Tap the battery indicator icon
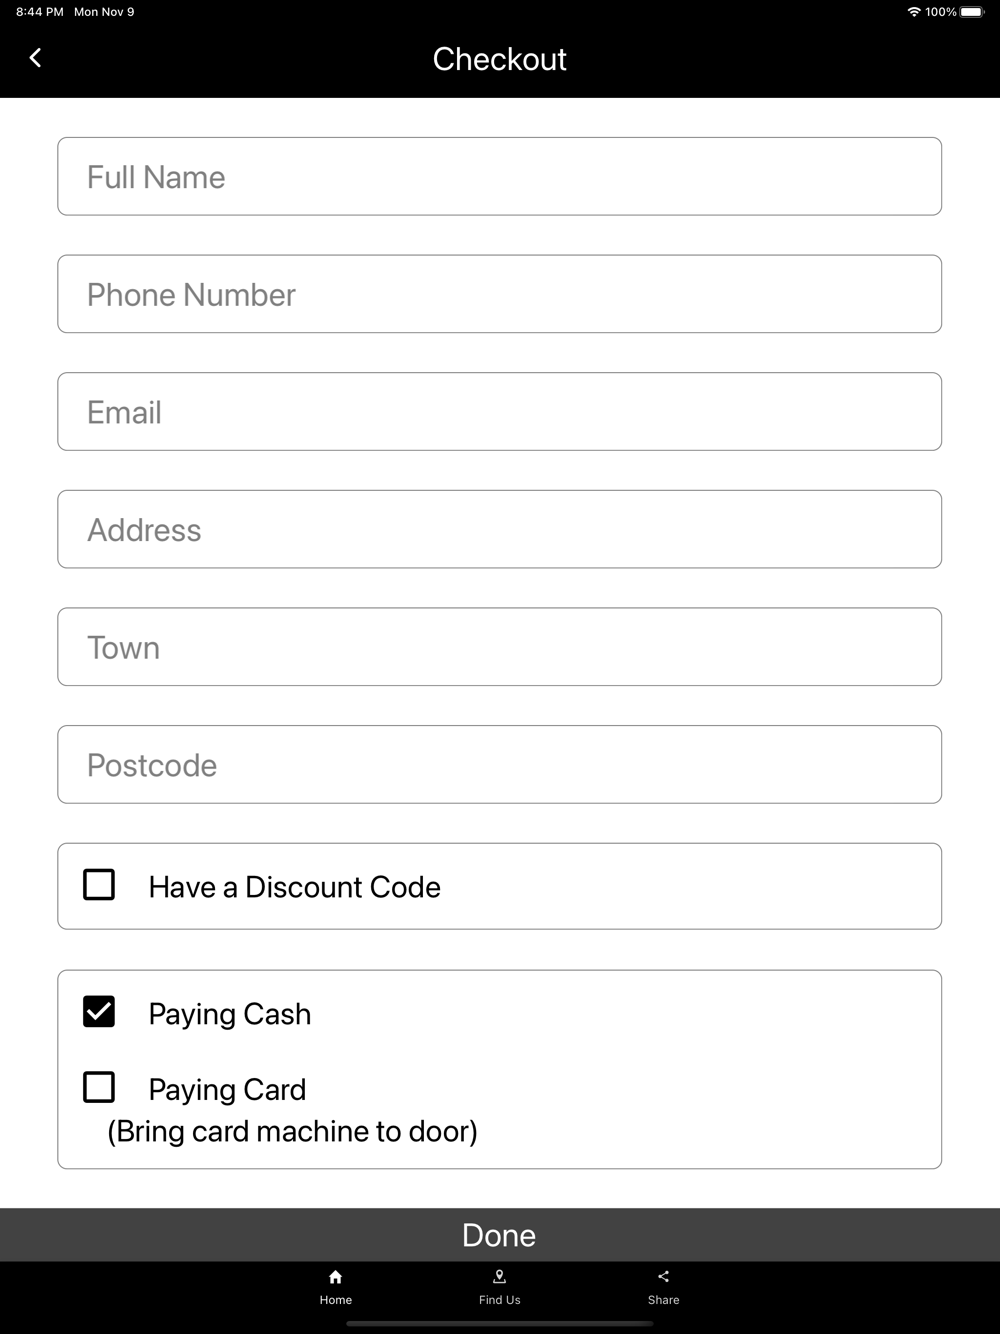The height and width of the screenshot is (1334, 1000). pyautogui.click(x=972, y=12)
